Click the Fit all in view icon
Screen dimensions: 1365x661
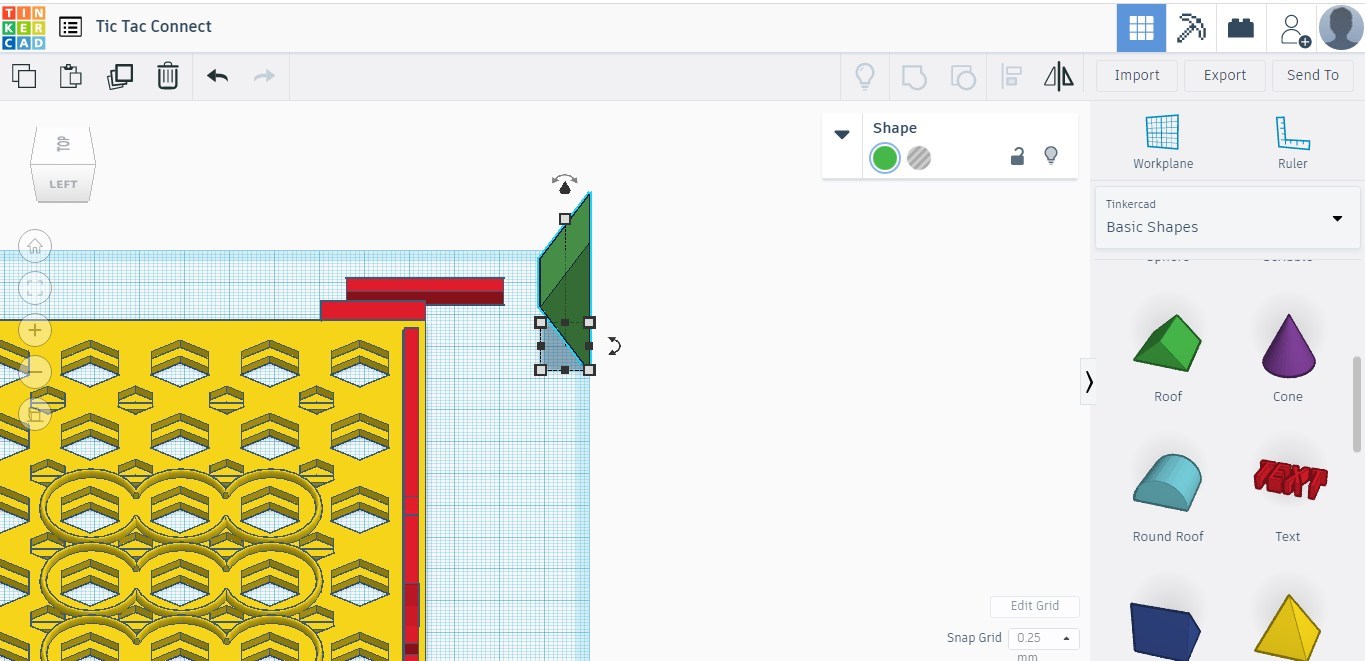point(35,288)
